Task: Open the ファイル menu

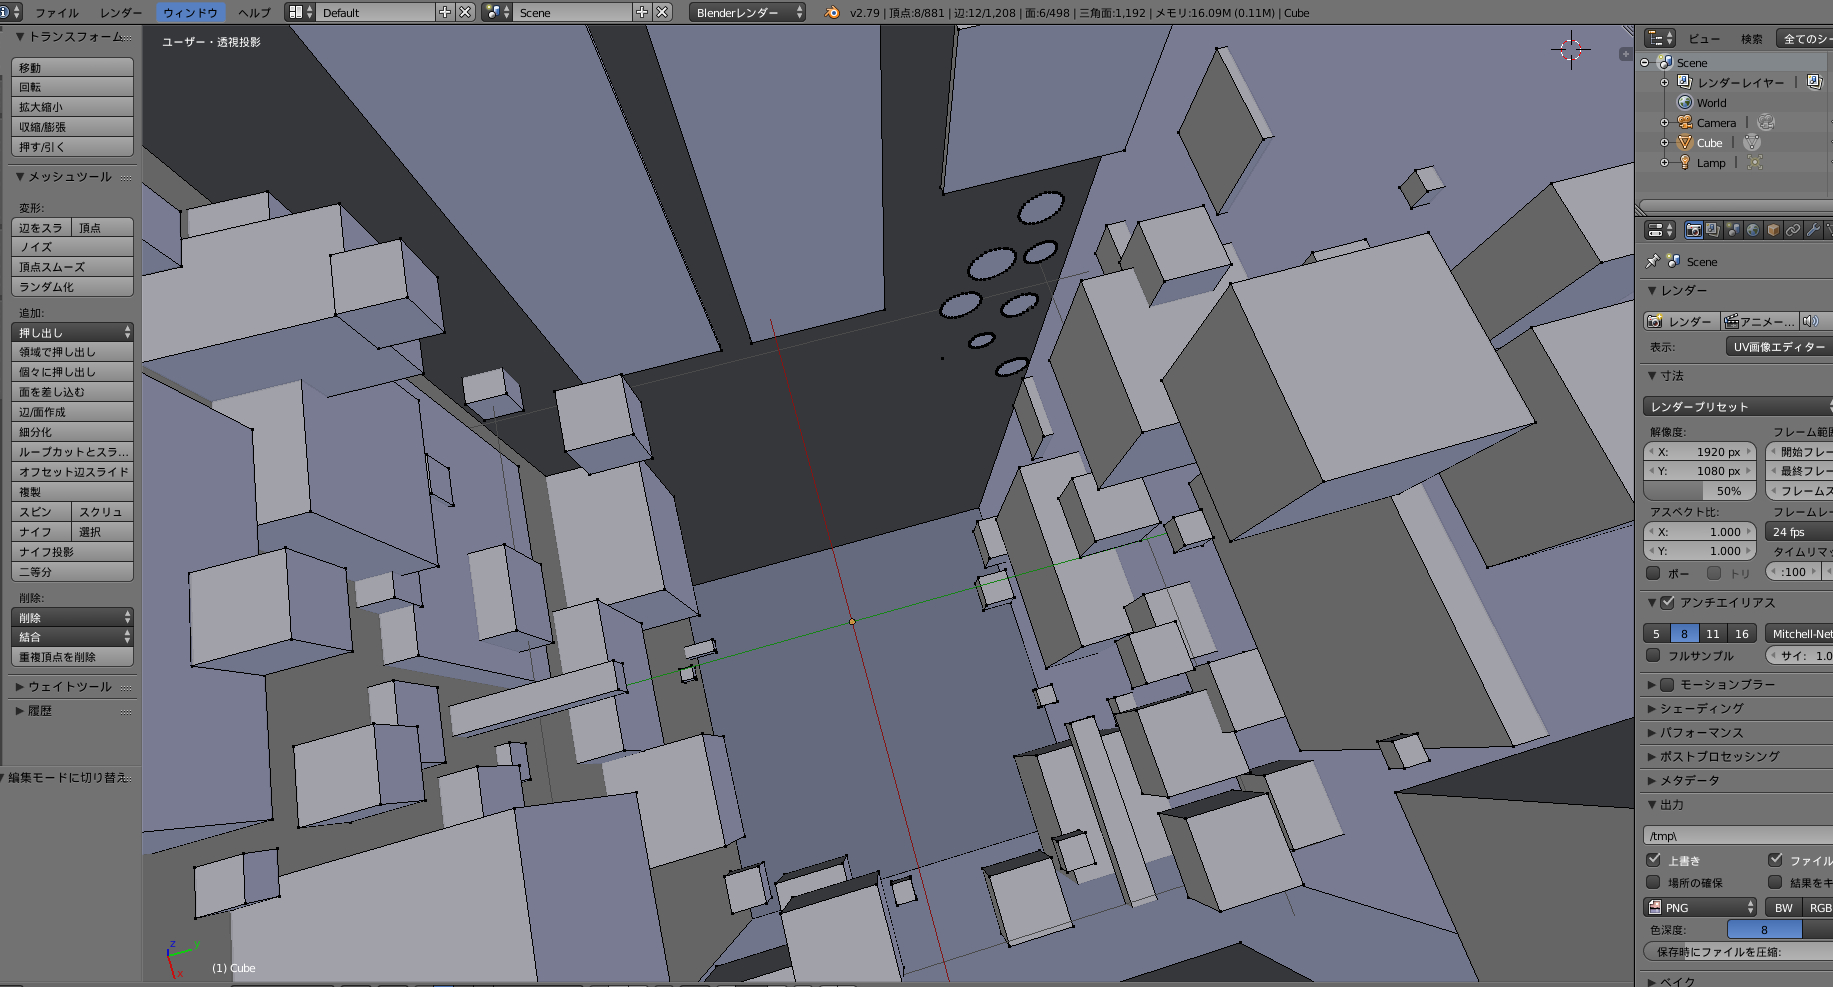Action: pos(57,13)
